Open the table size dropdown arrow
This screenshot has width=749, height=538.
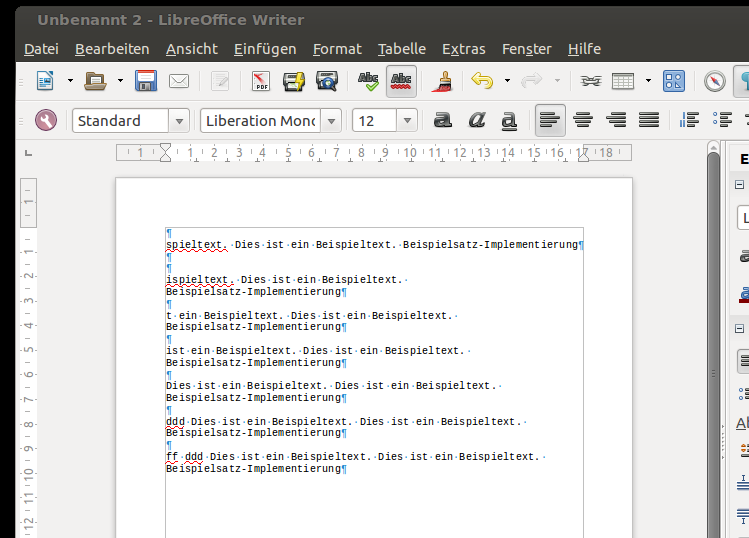point(648,81)
